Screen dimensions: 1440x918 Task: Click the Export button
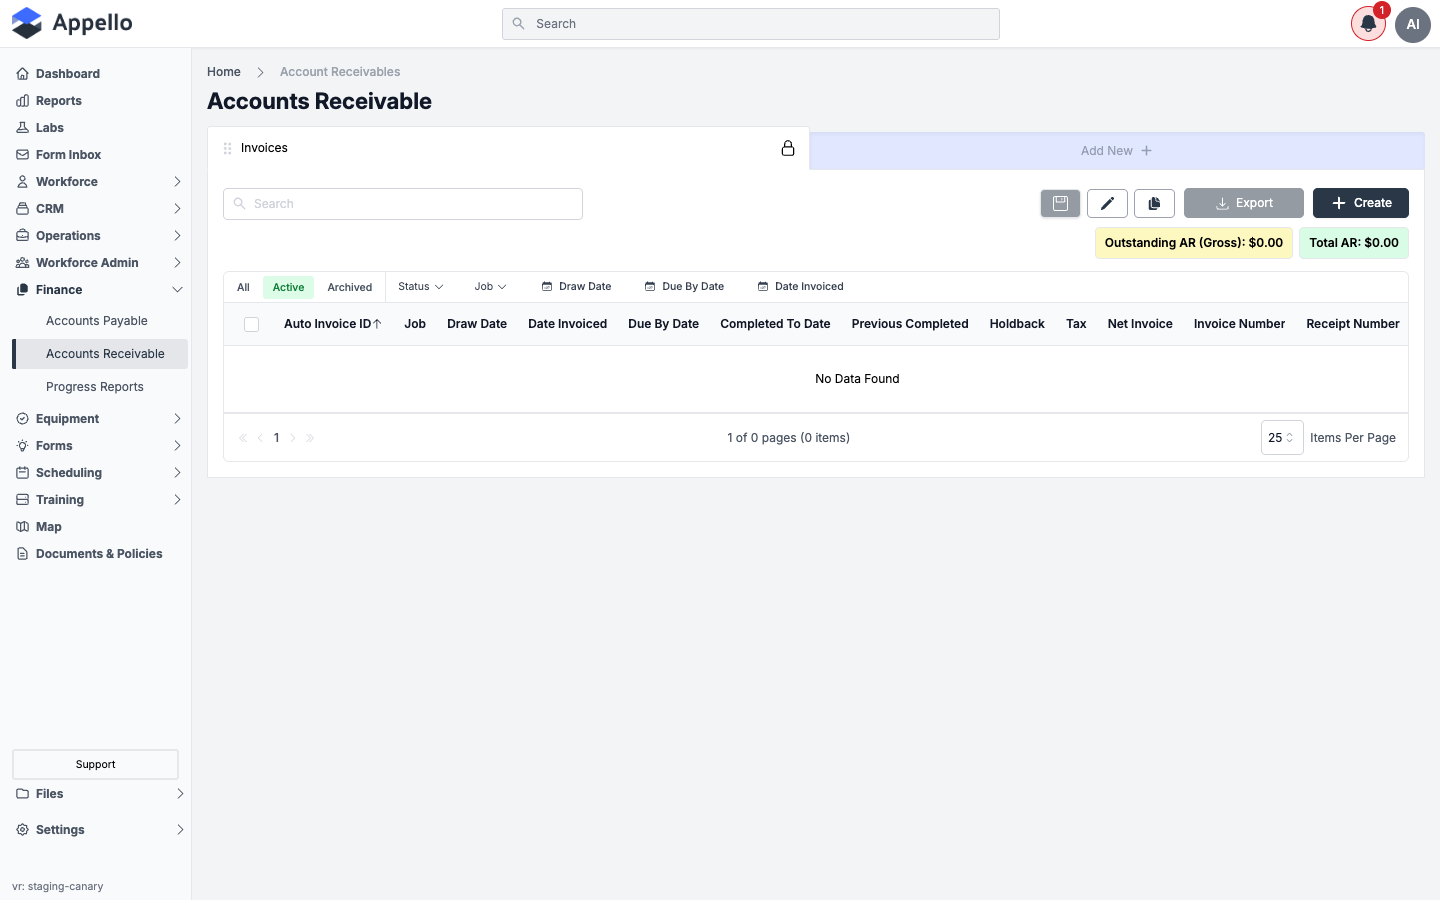[1243, 203]
